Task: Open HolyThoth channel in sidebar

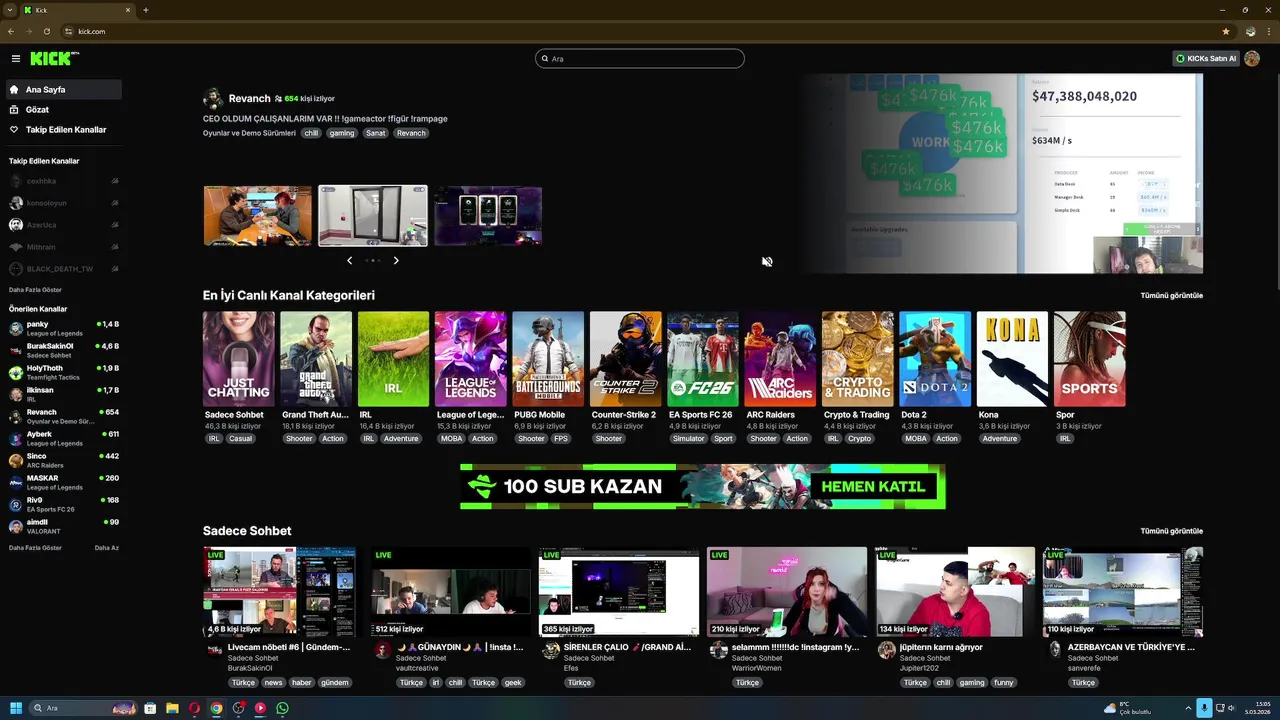Action: pyautogui.click(x=64, y=372)
